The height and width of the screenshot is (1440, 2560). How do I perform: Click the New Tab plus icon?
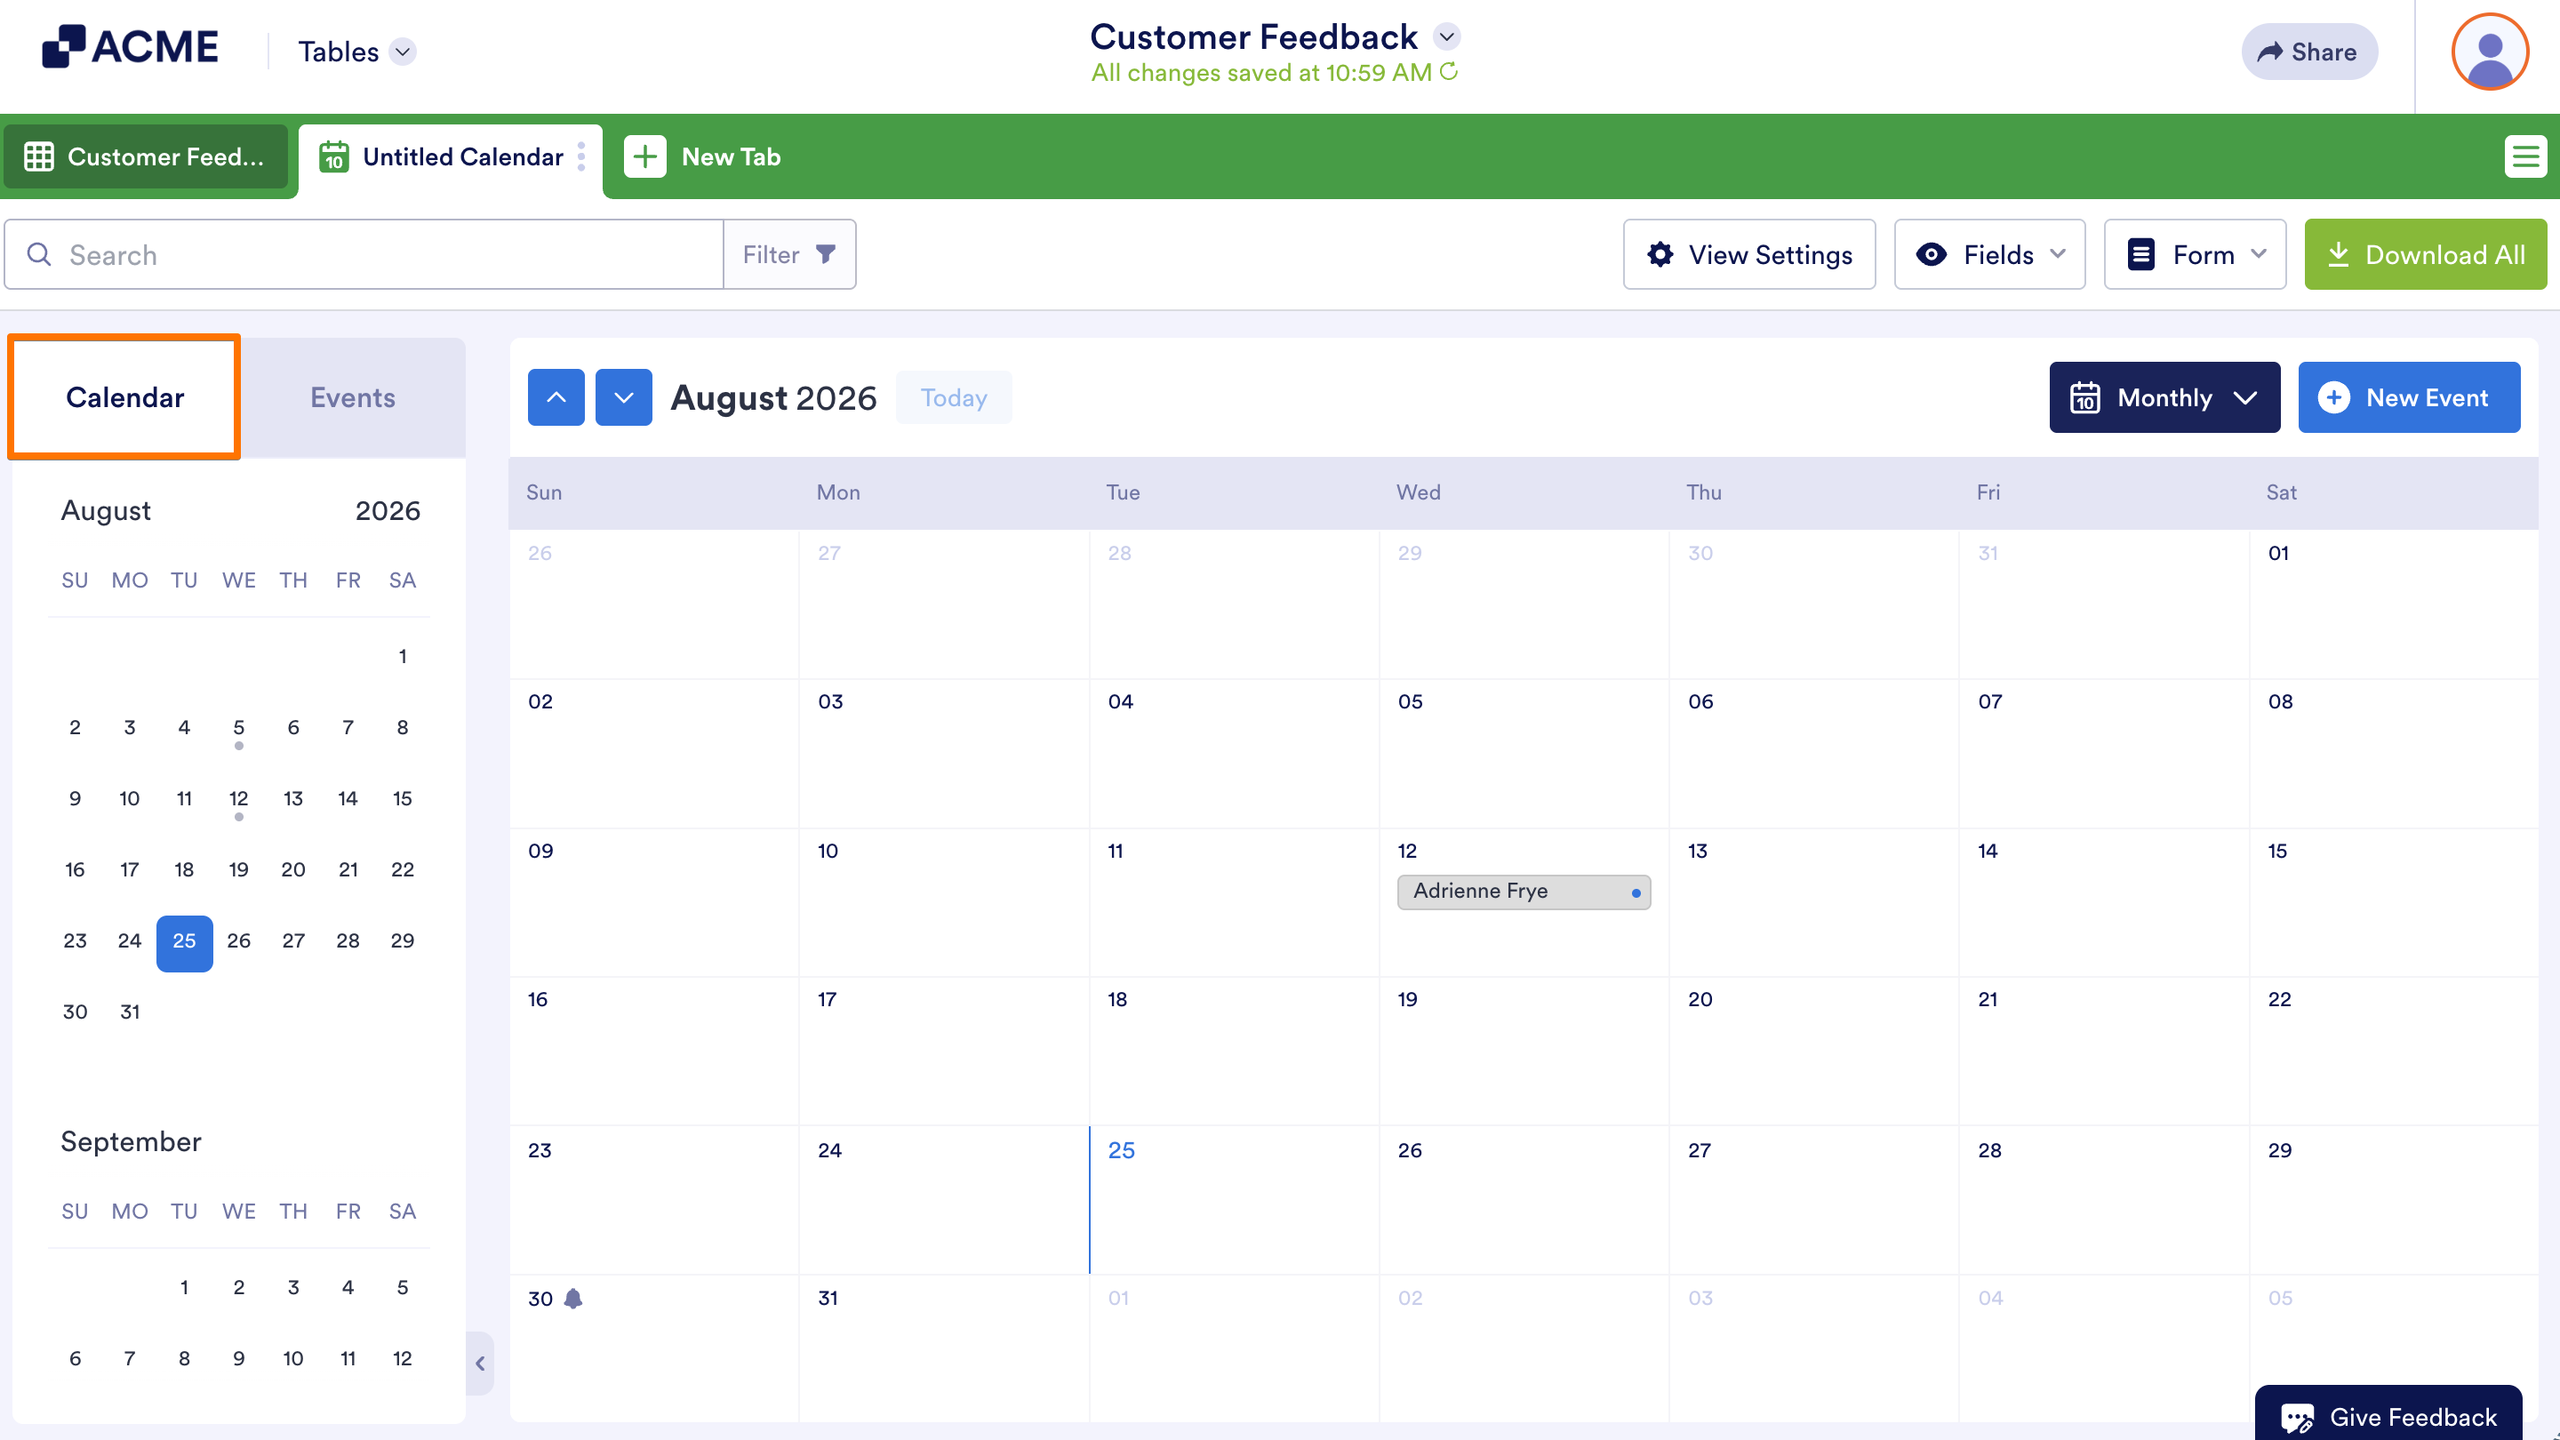[x=645, y=157]
